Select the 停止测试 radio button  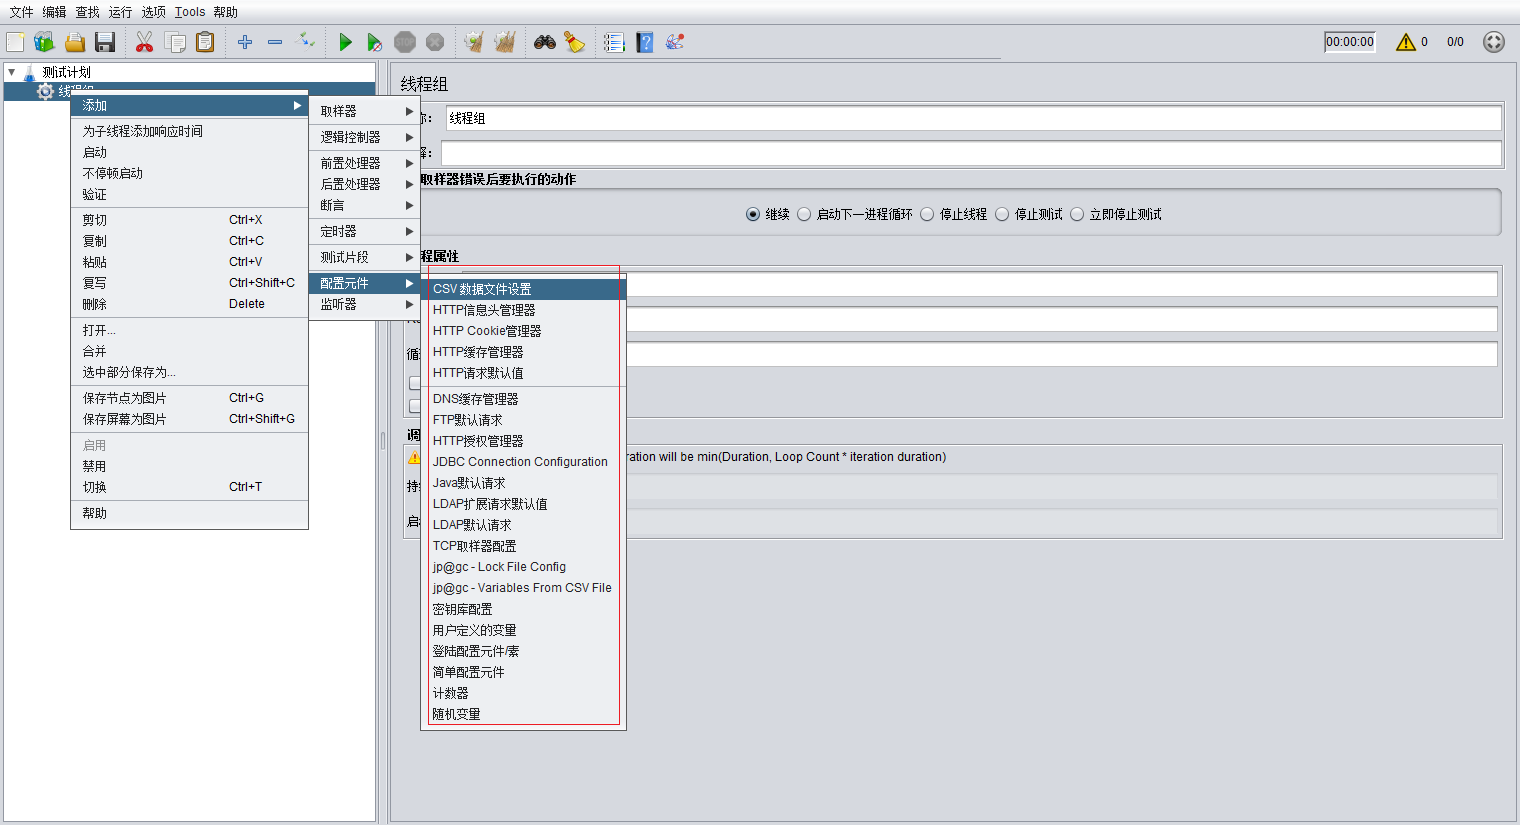click(1002, 214)
